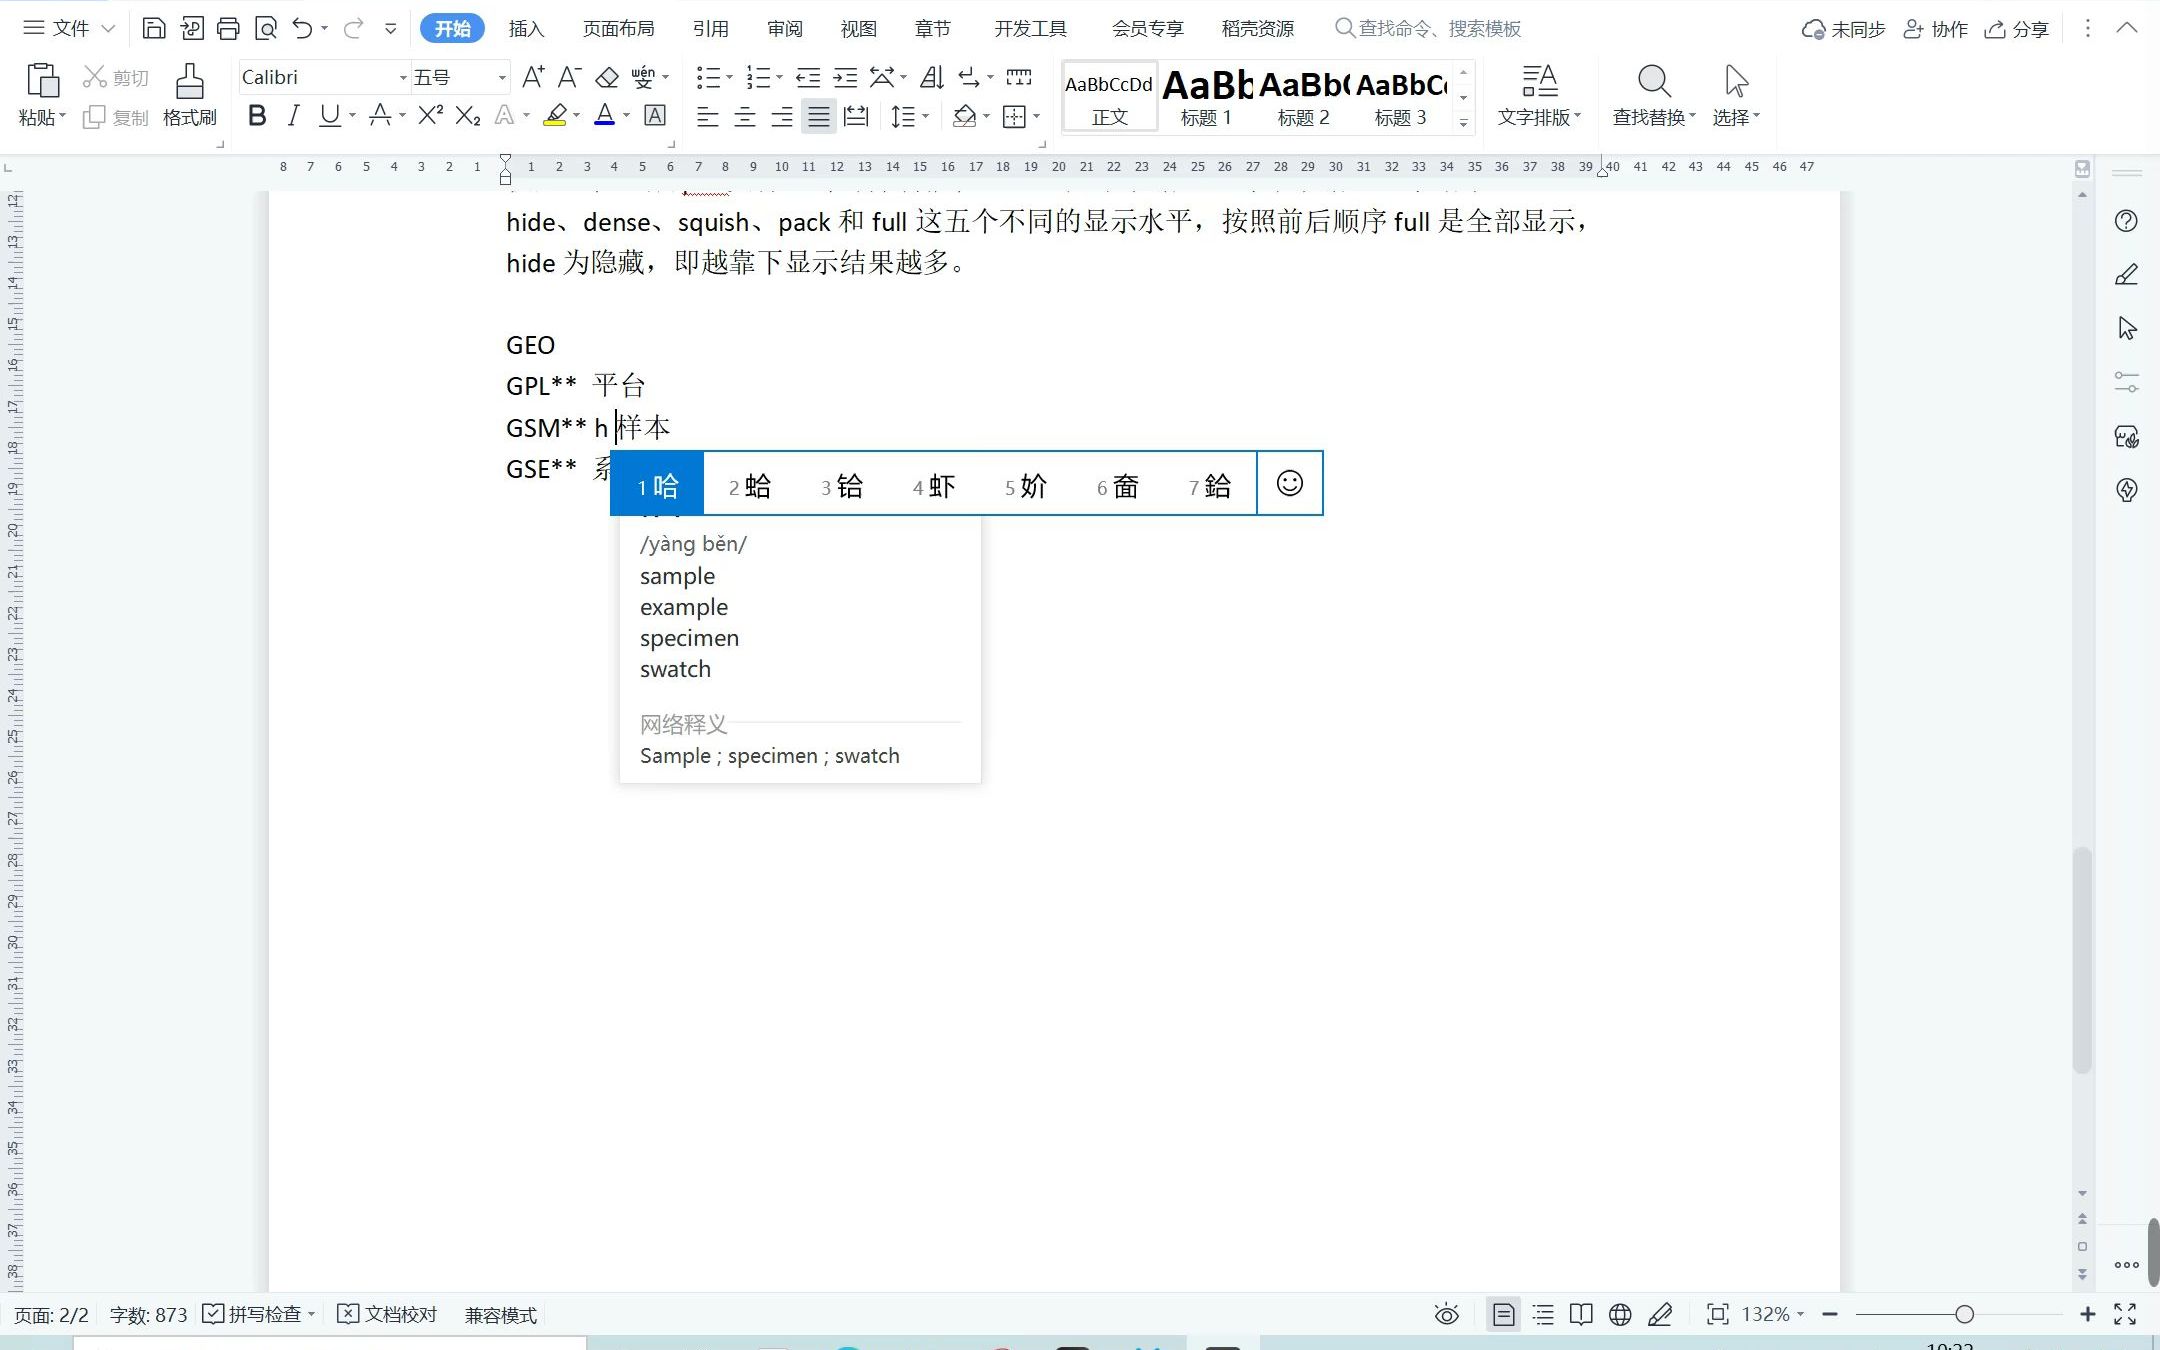Click 文档校对 in the status bar
2160x1350 pixels.
pos(388,1314)
